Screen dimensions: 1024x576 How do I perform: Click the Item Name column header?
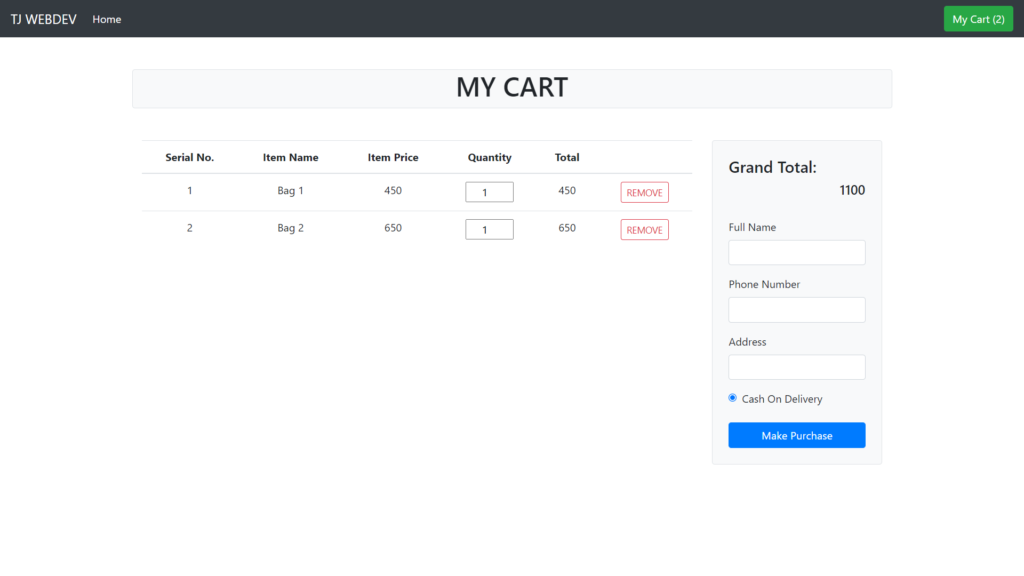291,157
